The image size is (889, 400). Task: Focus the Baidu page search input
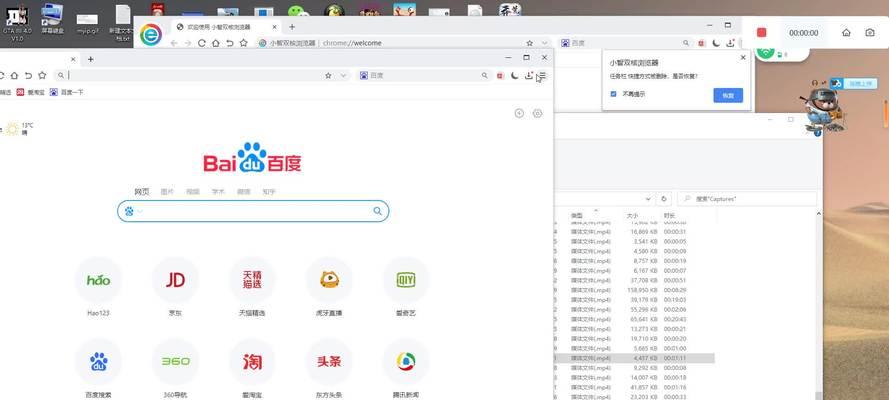coord(253,211)
